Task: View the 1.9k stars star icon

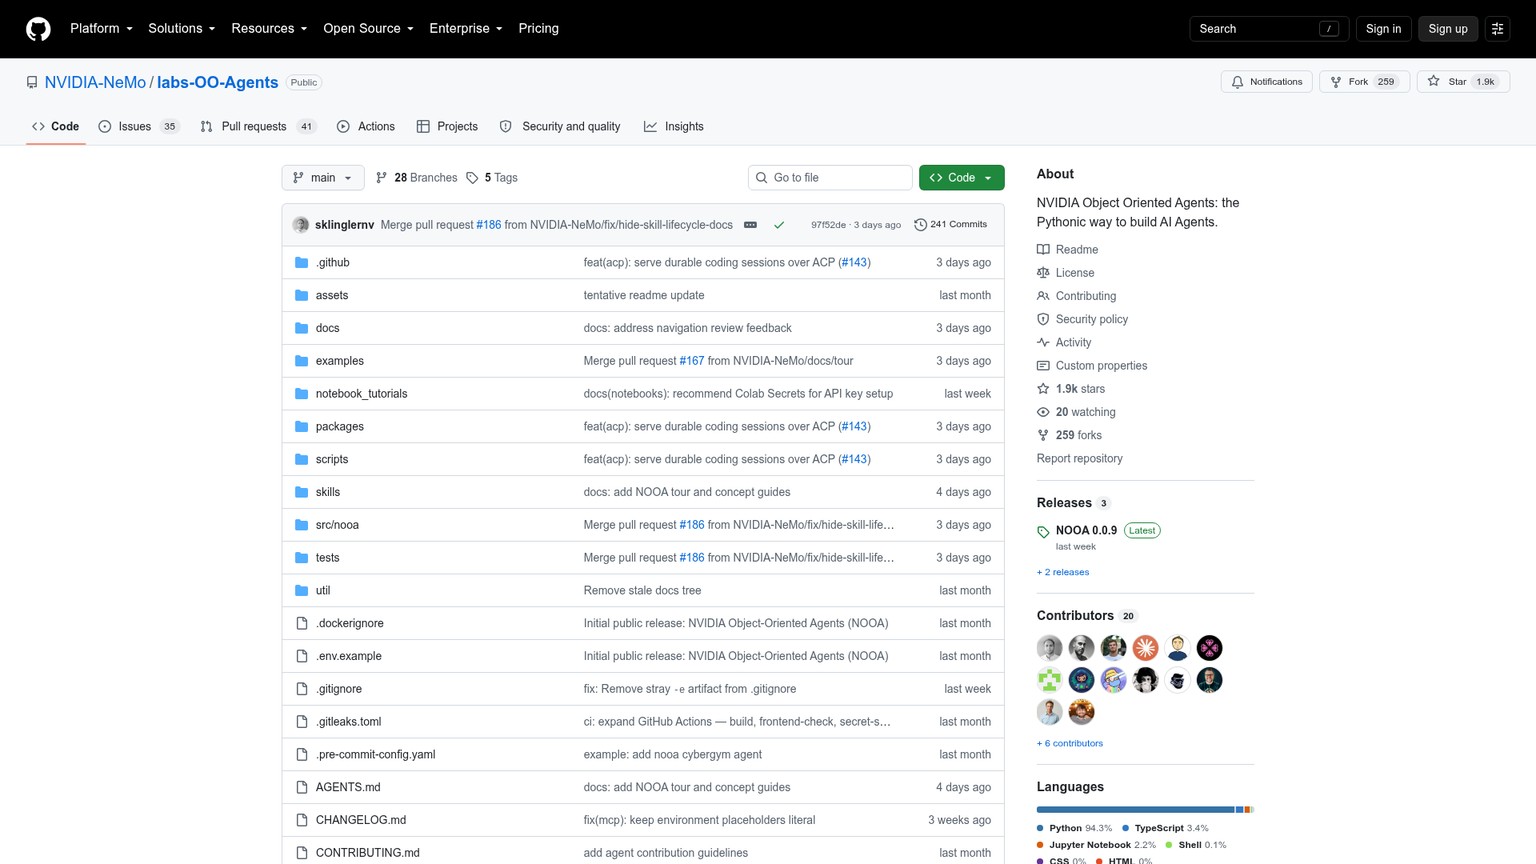Action: 1043,389
